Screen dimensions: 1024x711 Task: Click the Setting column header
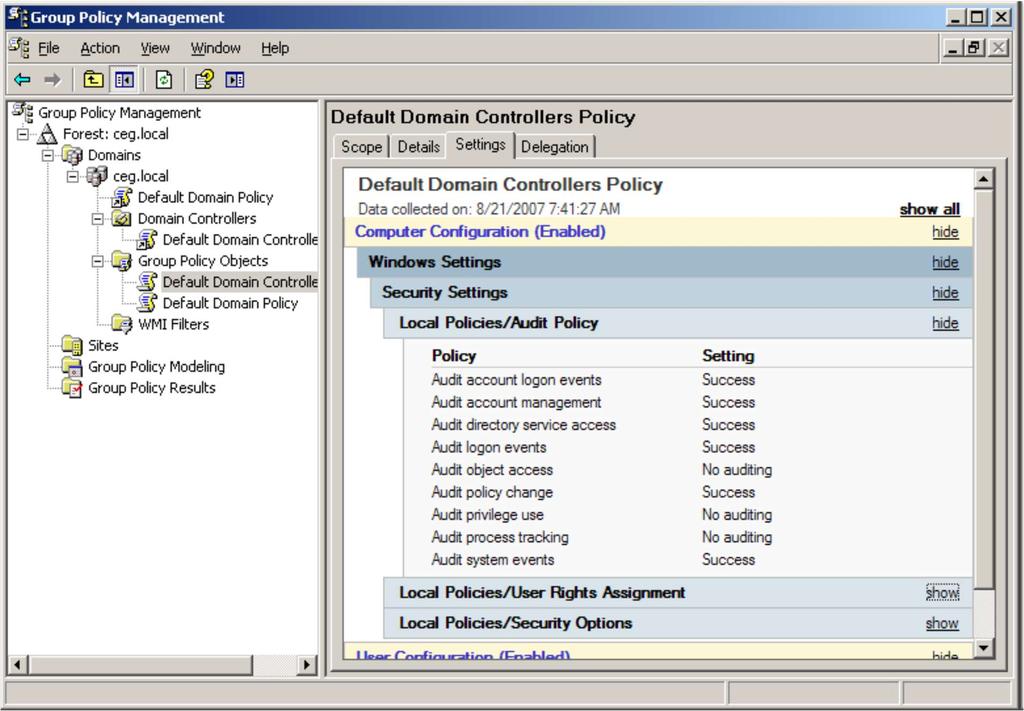[x=728, y=356]
